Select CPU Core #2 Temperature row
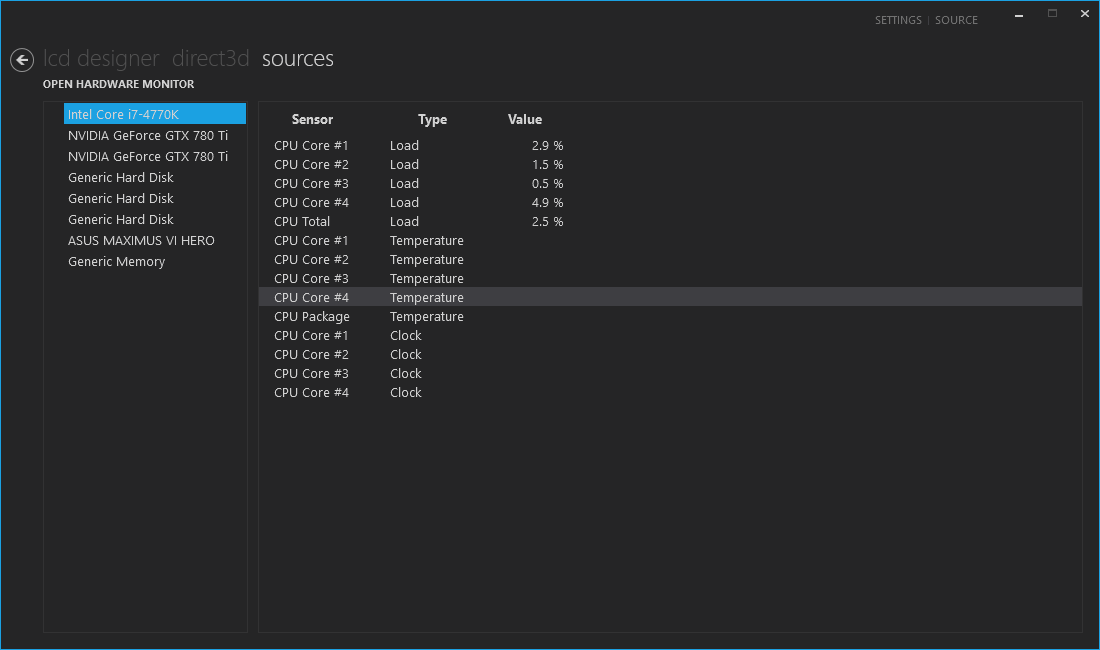This screenshot has width=1100, height=650. pos(670,259)
